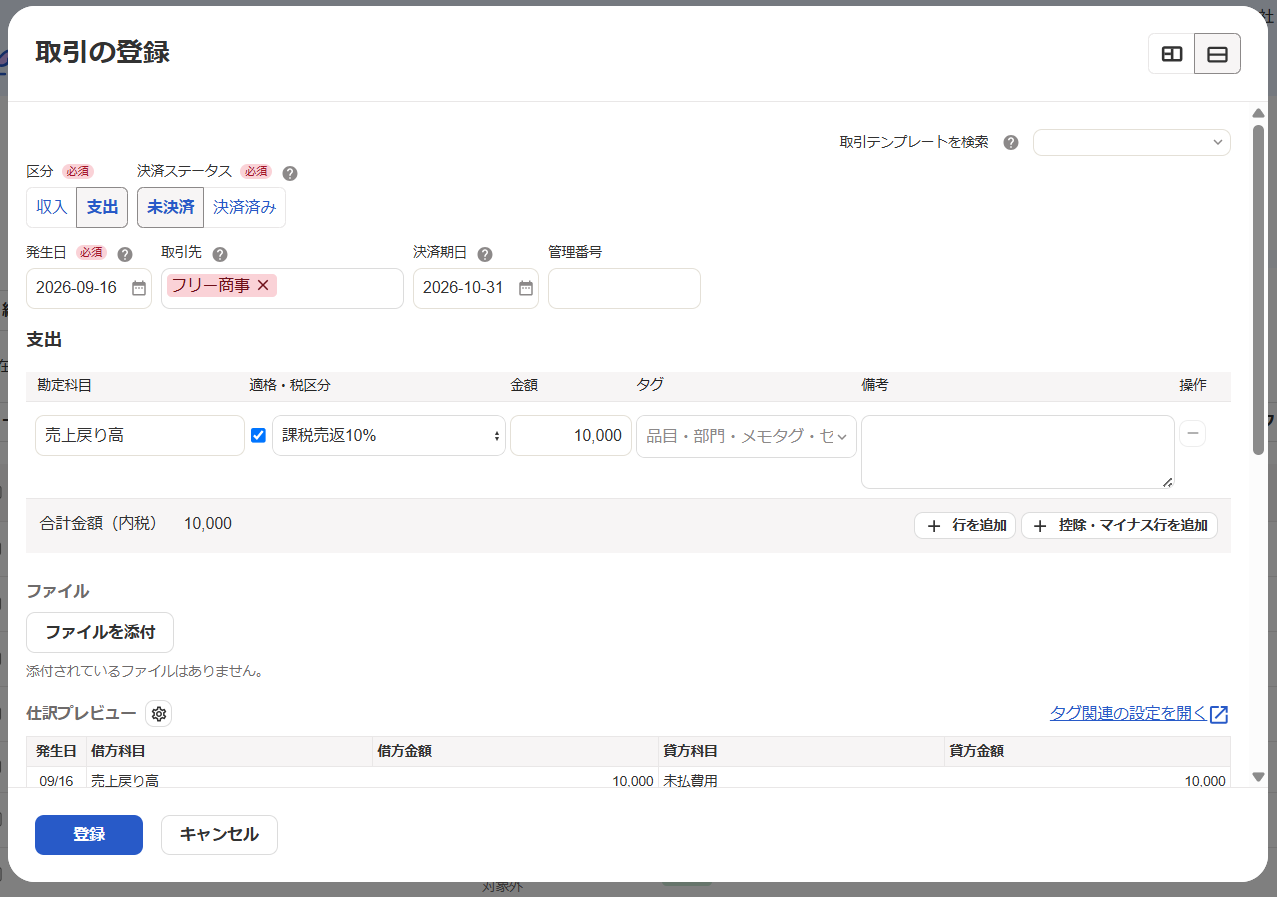This screenshot has height=897, width=1277.
Task: Open help icon beside 発生日
Action: tap(125, 254)
